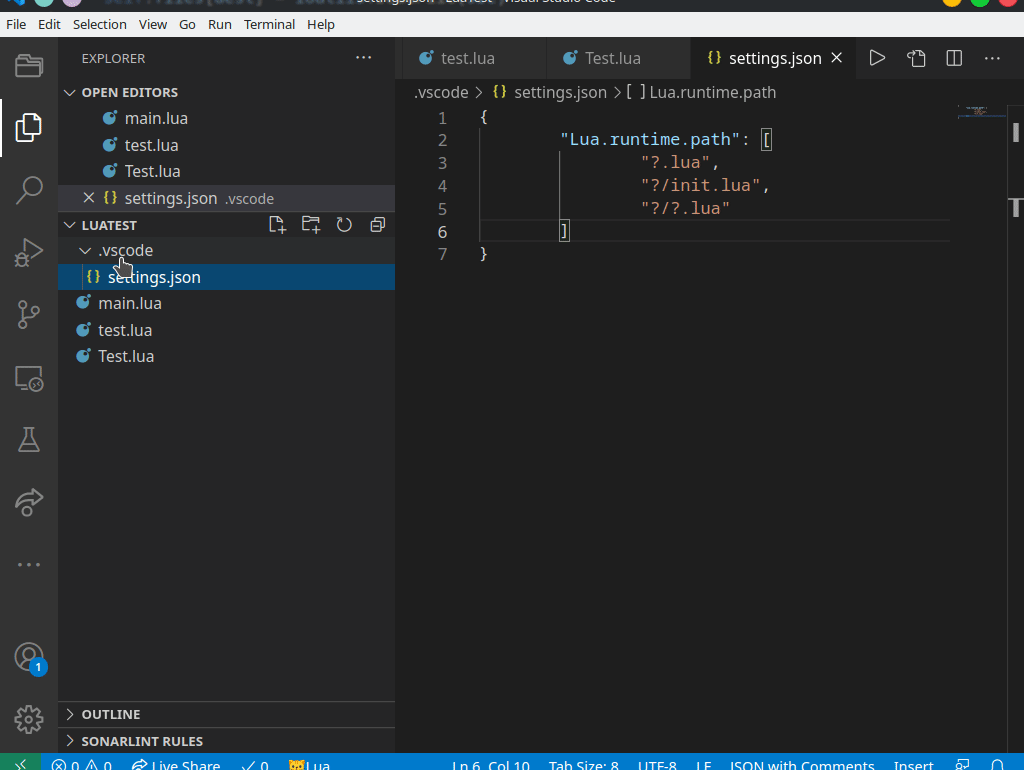Open the Run menu

point(219,25)
